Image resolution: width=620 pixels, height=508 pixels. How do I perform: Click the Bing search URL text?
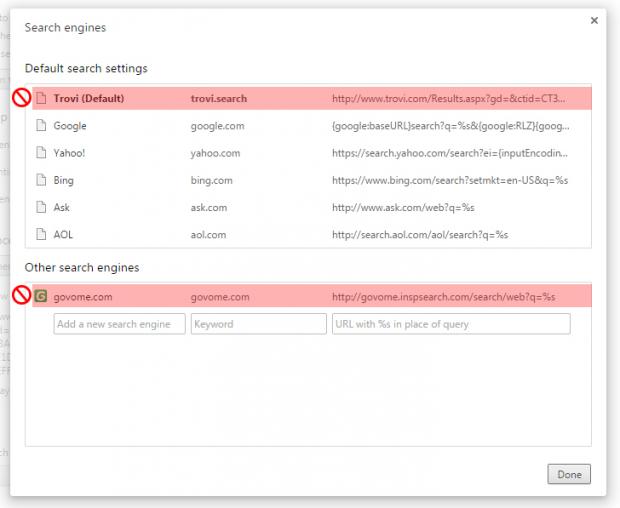pyautogui.click(x=449, y=180)
